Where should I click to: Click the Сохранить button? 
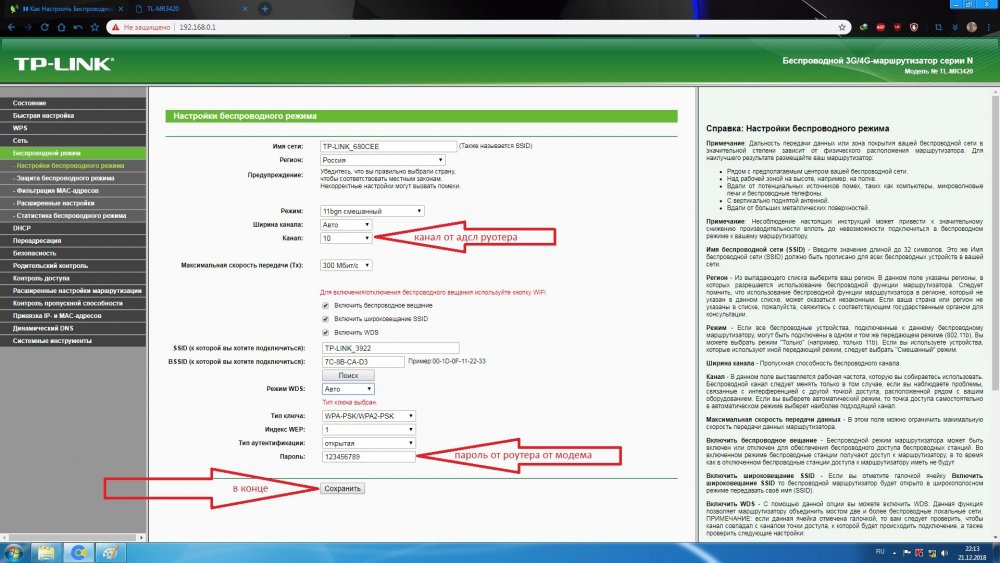click(343, 488)
